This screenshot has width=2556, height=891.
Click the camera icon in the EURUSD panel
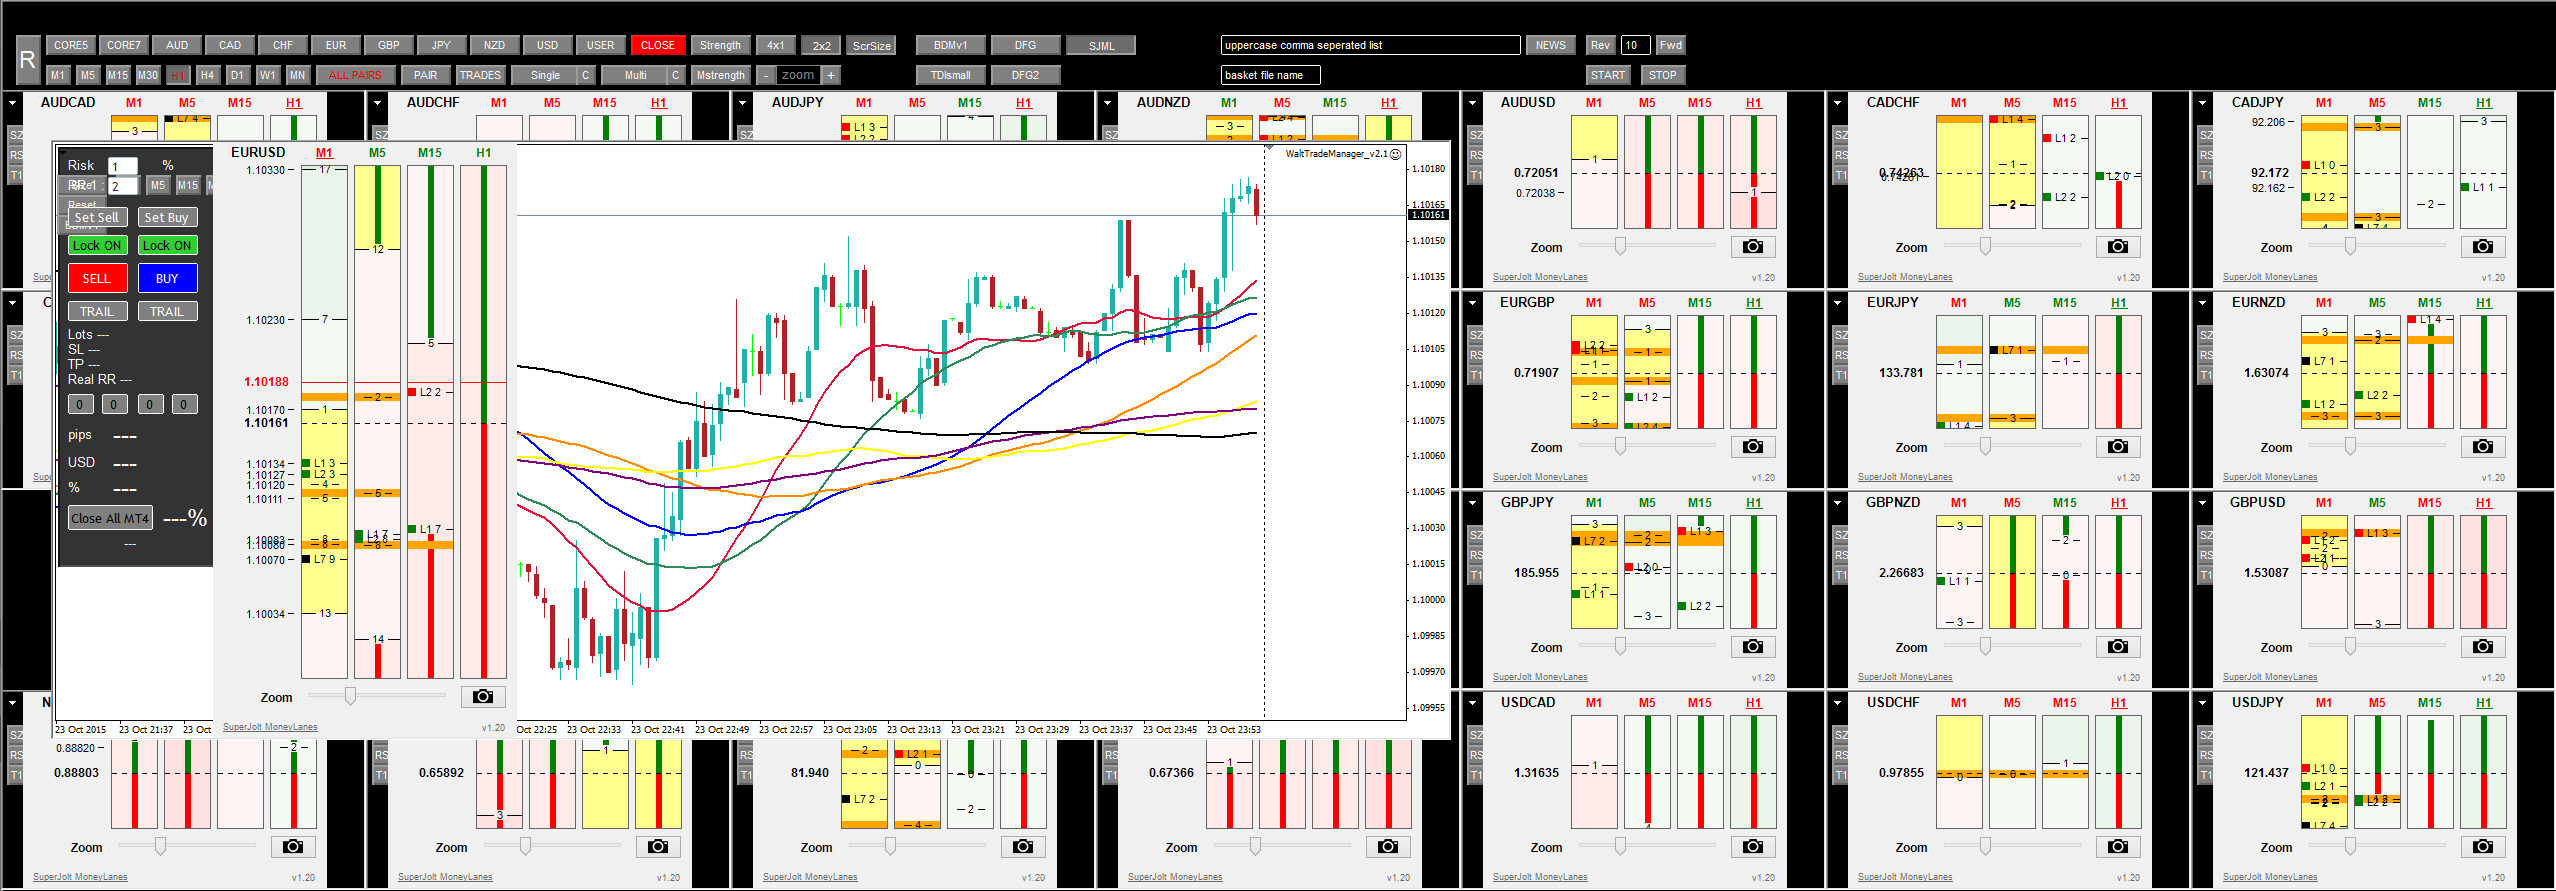[x=483, y=697]
